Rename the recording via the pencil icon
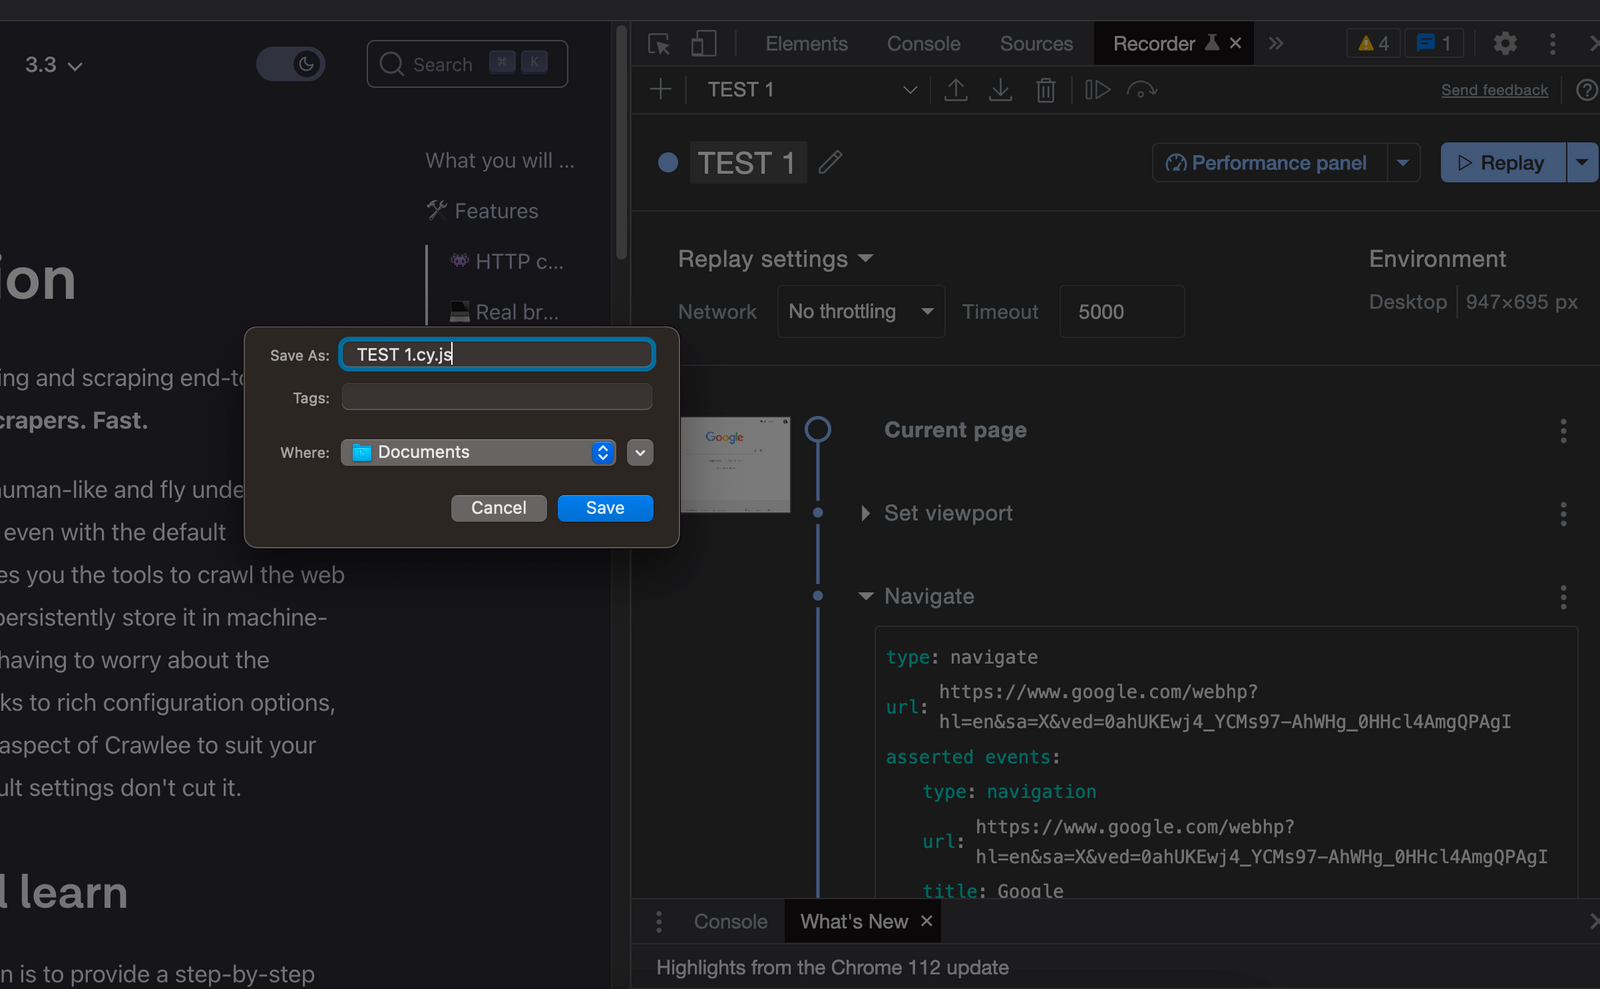Screen dimensions: 1600x989 [830, 162]
